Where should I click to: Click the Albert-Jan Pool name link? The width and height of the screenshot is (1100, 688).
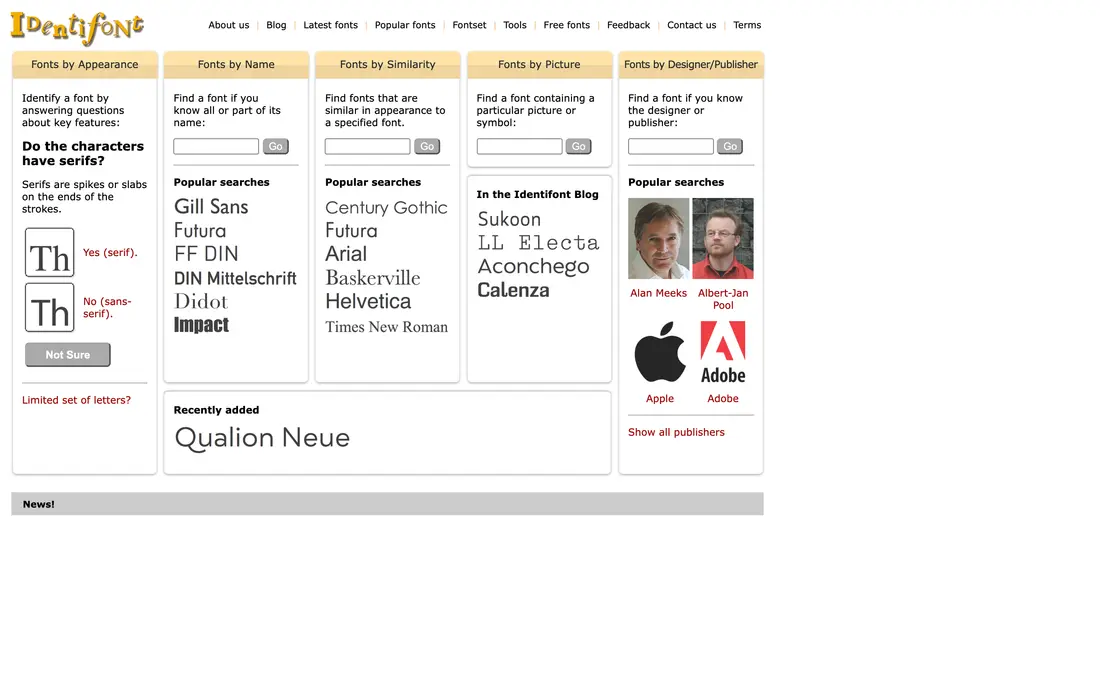pyautogui.click(x=723, y=299)
